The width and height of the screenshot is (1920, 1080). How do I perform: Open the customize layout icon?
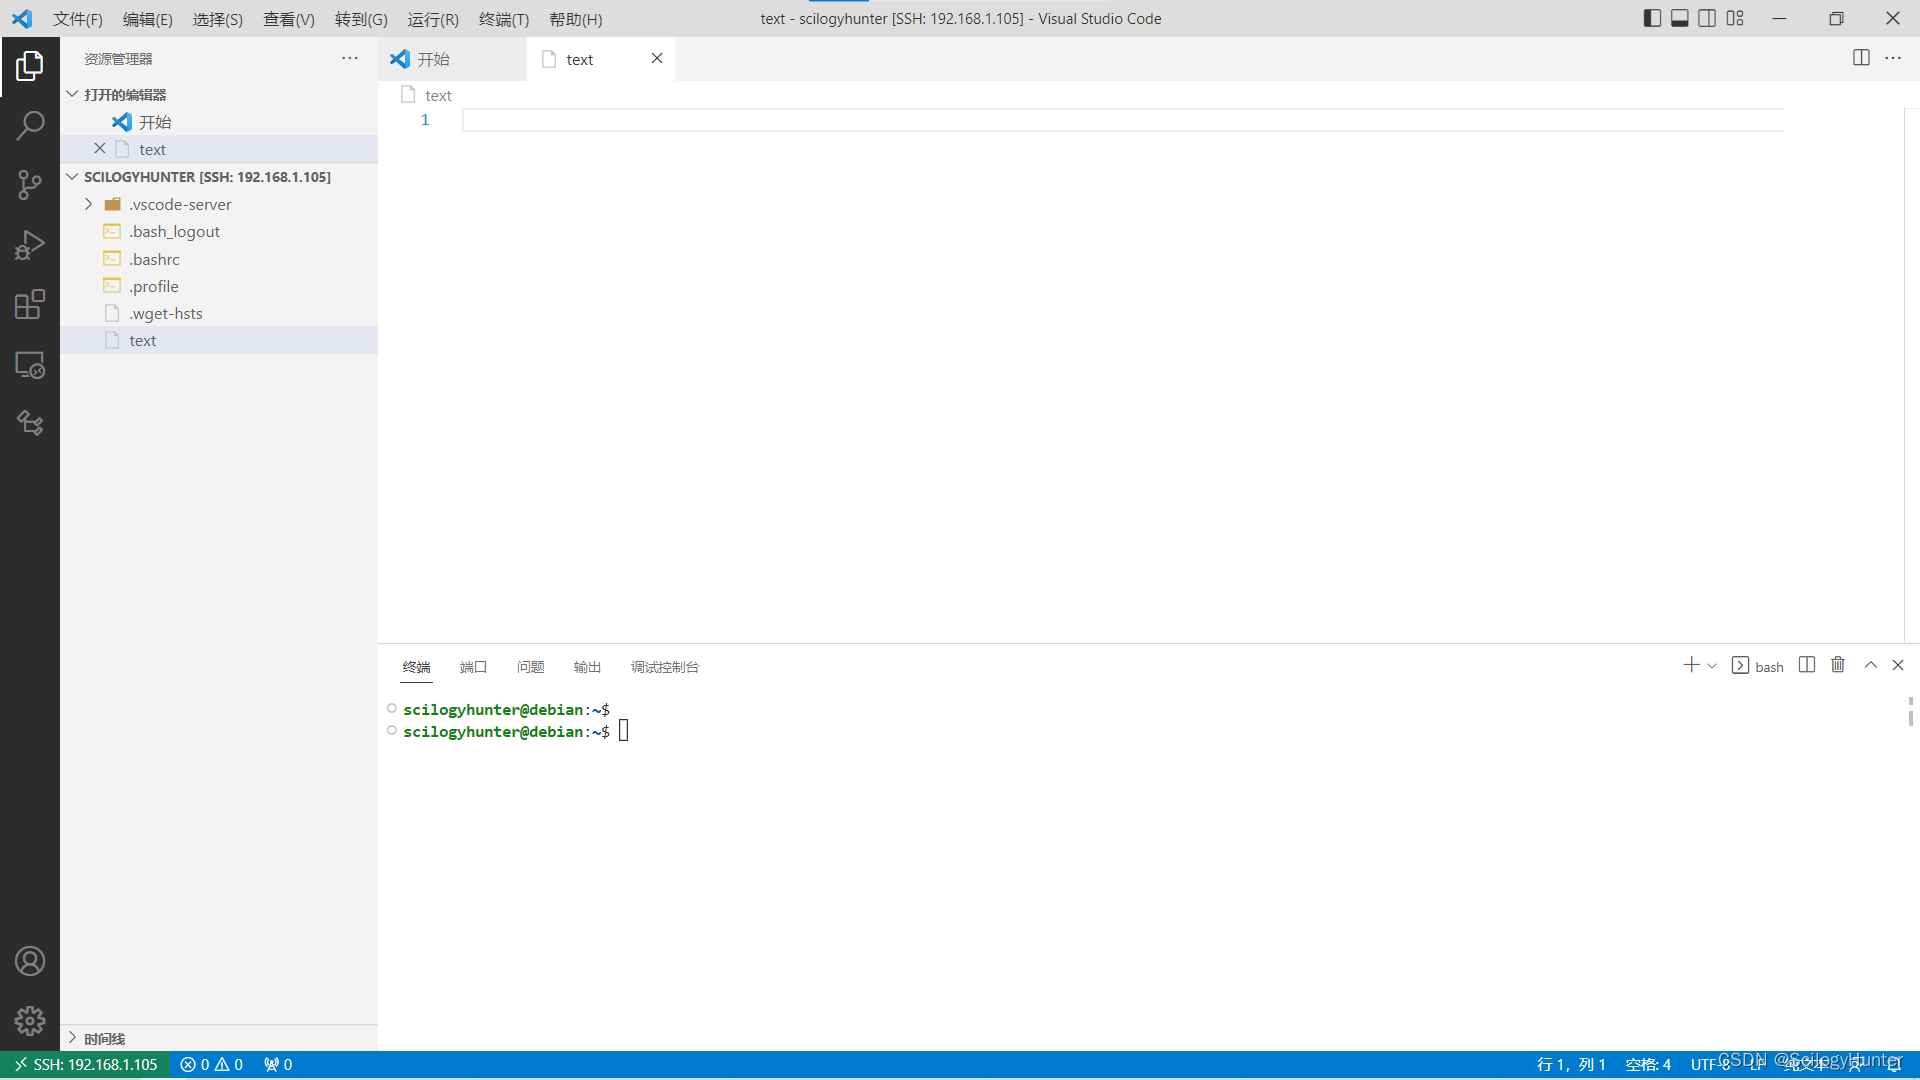coord(1735,18)
